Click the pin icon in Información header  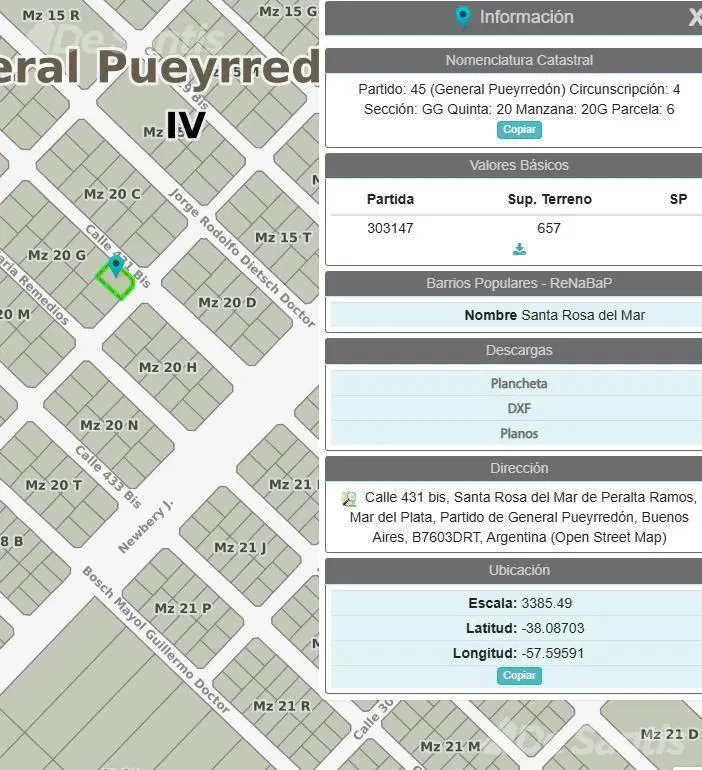pos(462,17)
